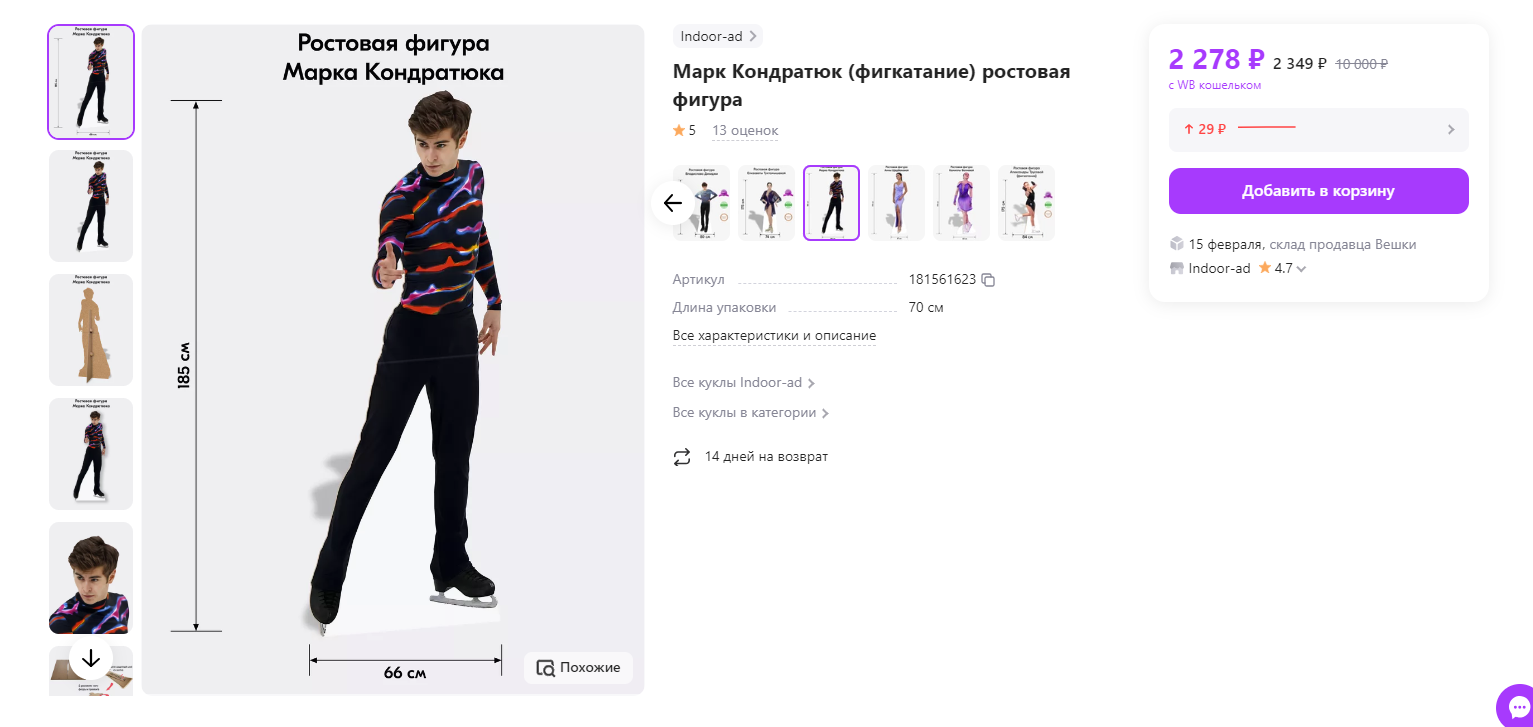1533x727 pixels.
Task: Find similar items with Похожие button
Action: (x=578, y=668)
